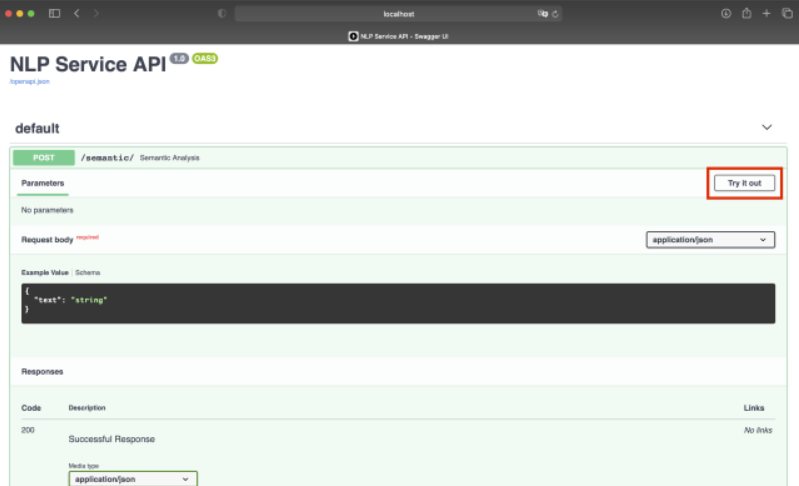Switch to the Example Value tab
799x486 pixels.
point(45,273)
